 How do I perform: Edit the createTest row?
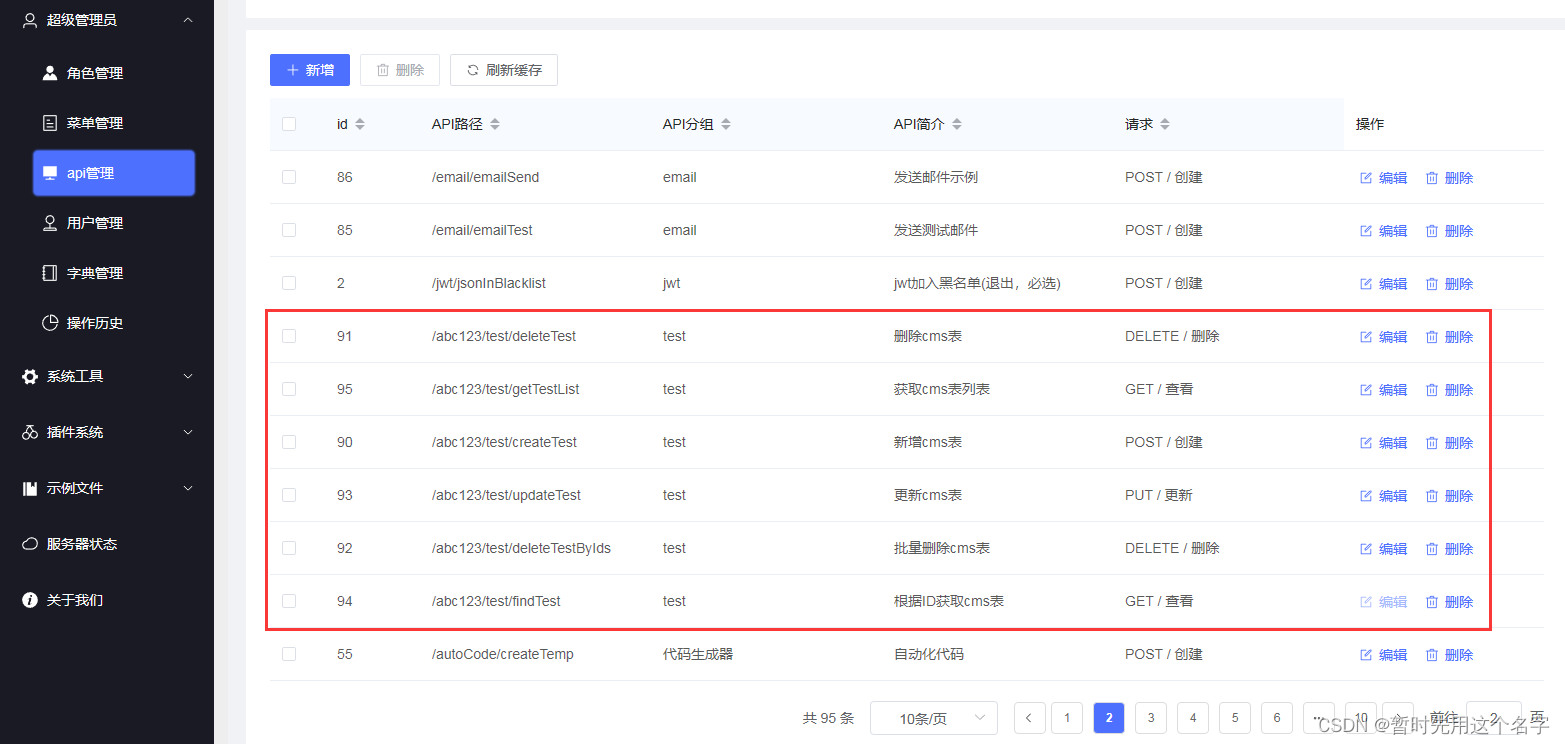[1383, 443]
